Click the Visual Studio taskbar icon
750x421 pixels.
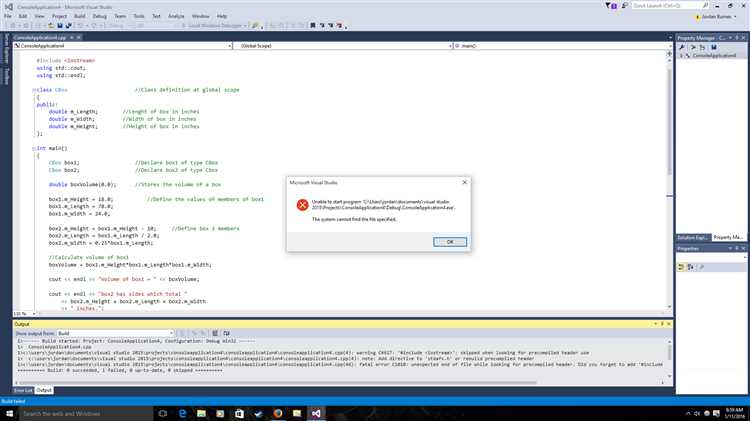point(316,413)
